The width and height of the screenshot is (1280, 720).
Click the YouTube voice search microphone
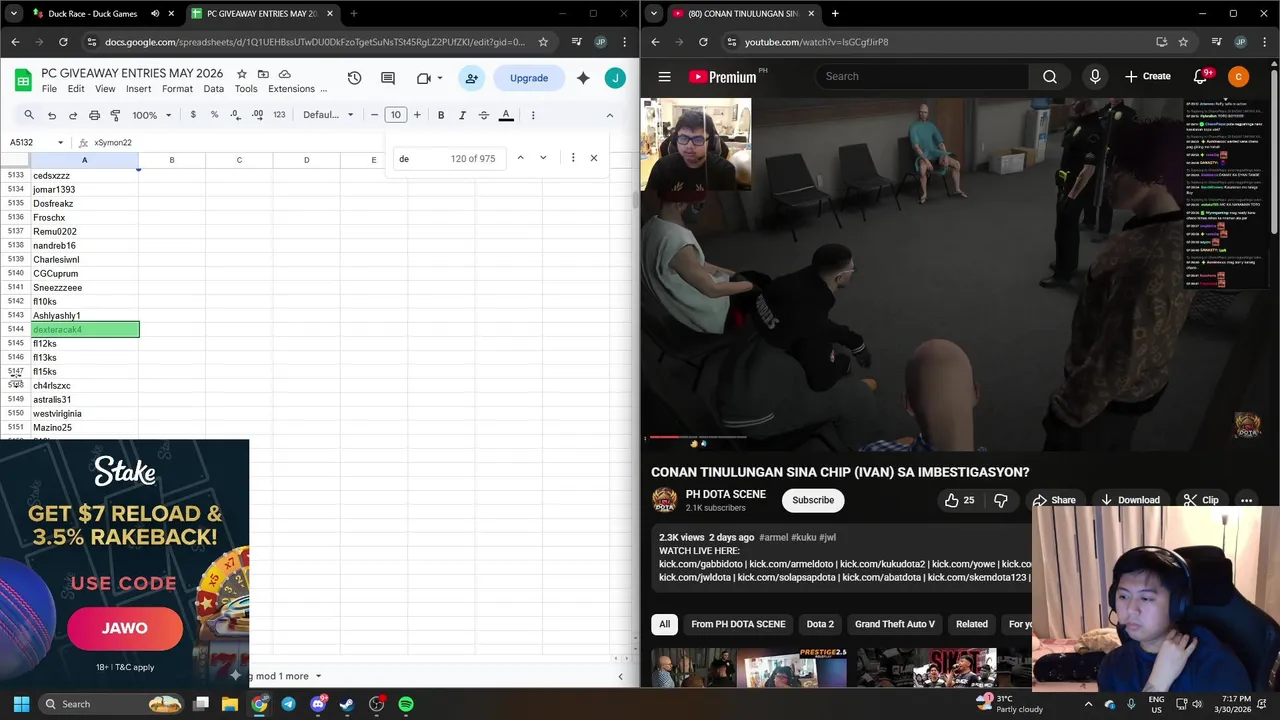pos(1095,76)
